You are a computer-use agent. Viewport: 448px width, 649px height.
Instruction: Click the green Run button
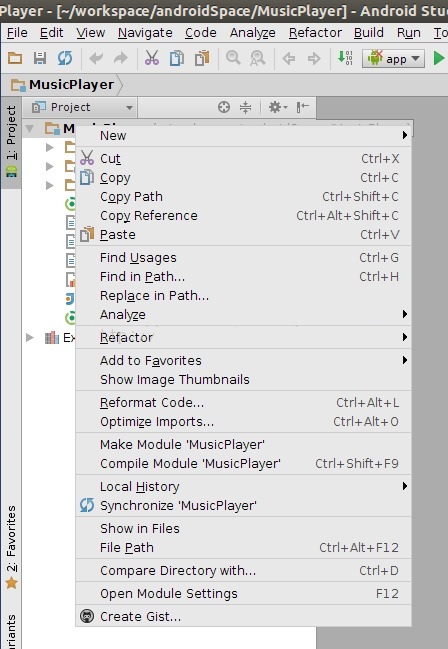click(438, 58)
